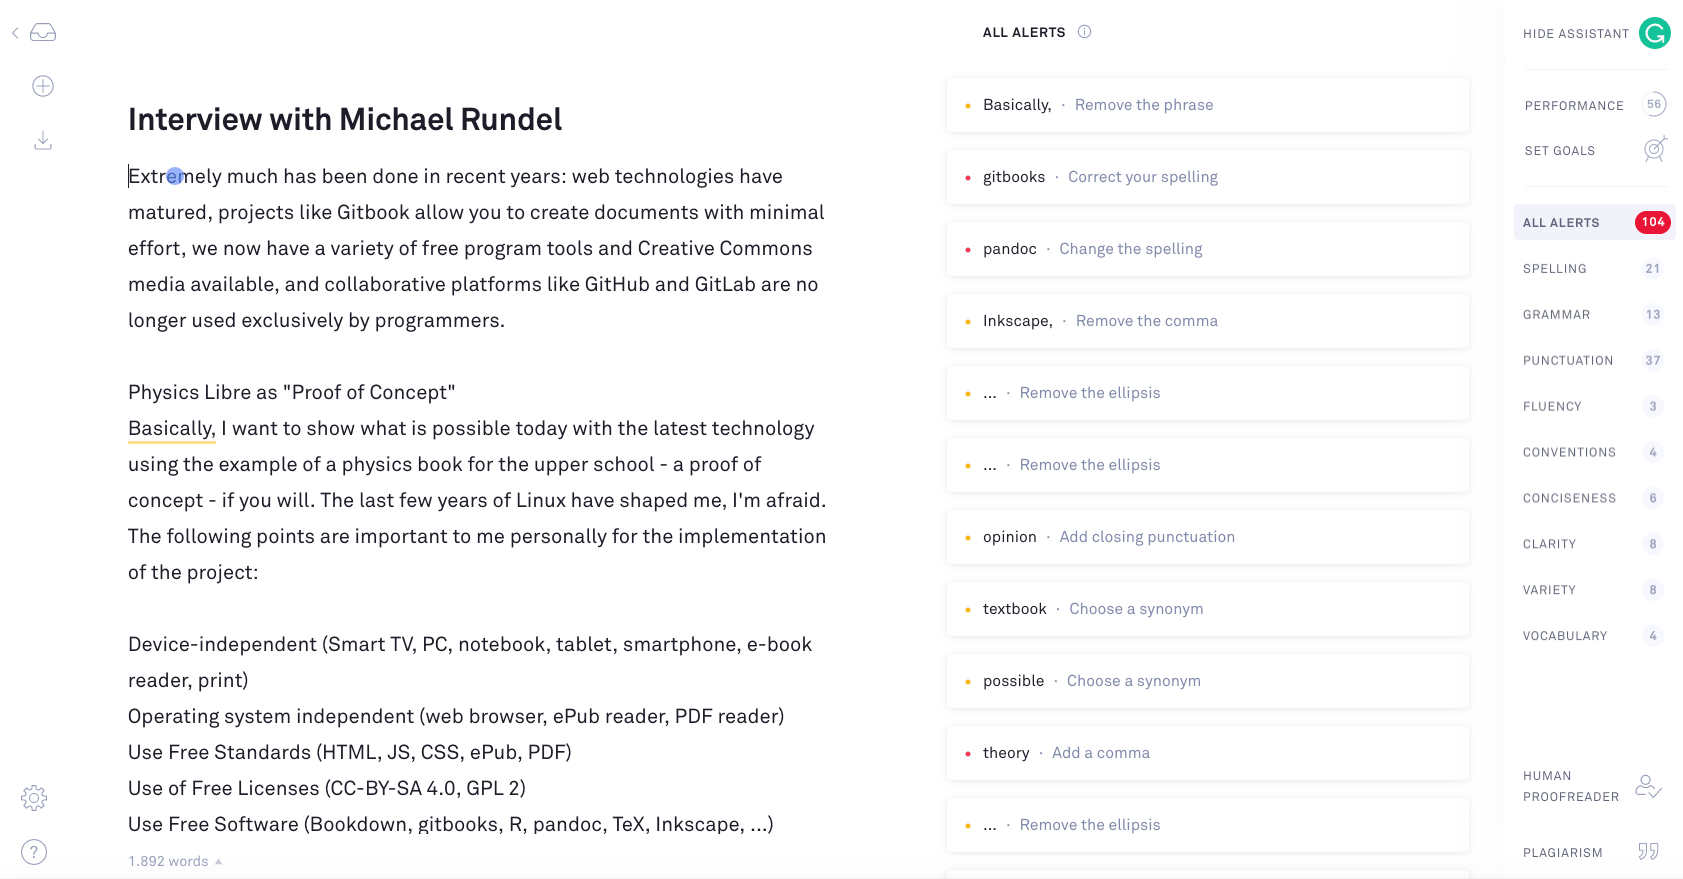Expand the 'possible Choose a synonym' alert
Screen dimensions: 1683x879
(1208, 681)
